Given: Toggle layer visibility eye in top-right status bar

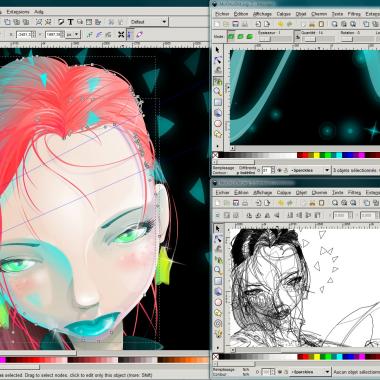Looking at the screenshot, I should pyautogui.click(x=279, y=170).
